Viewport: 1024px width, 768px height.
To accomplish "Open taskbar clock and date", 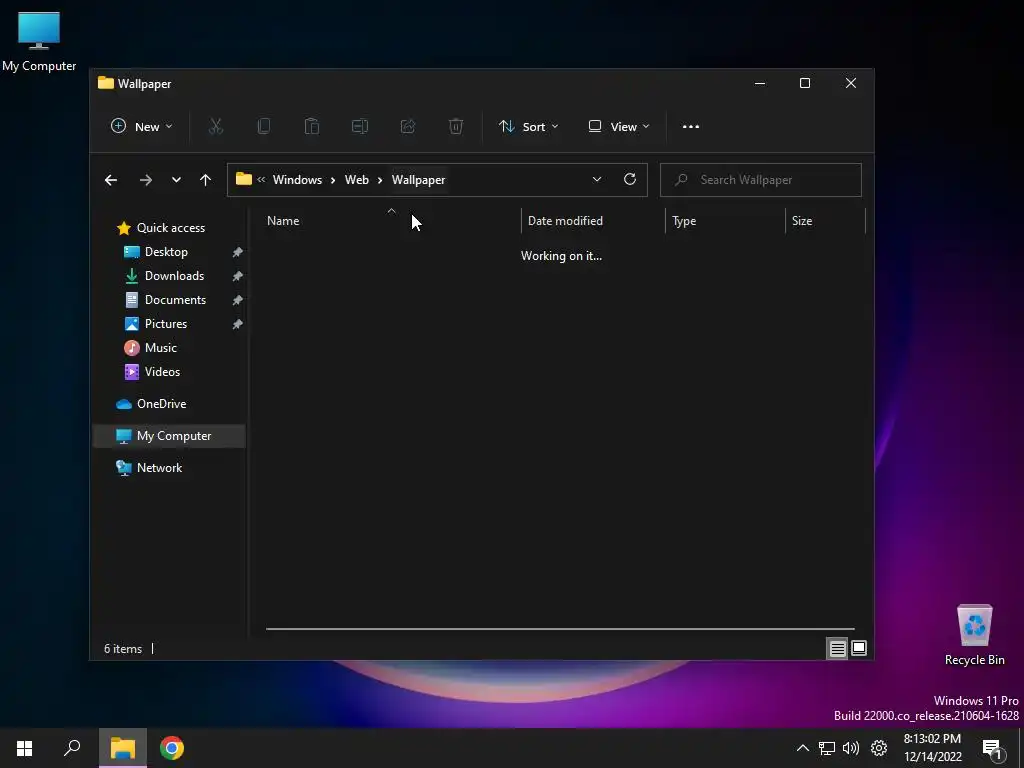I will coord(933,748).
